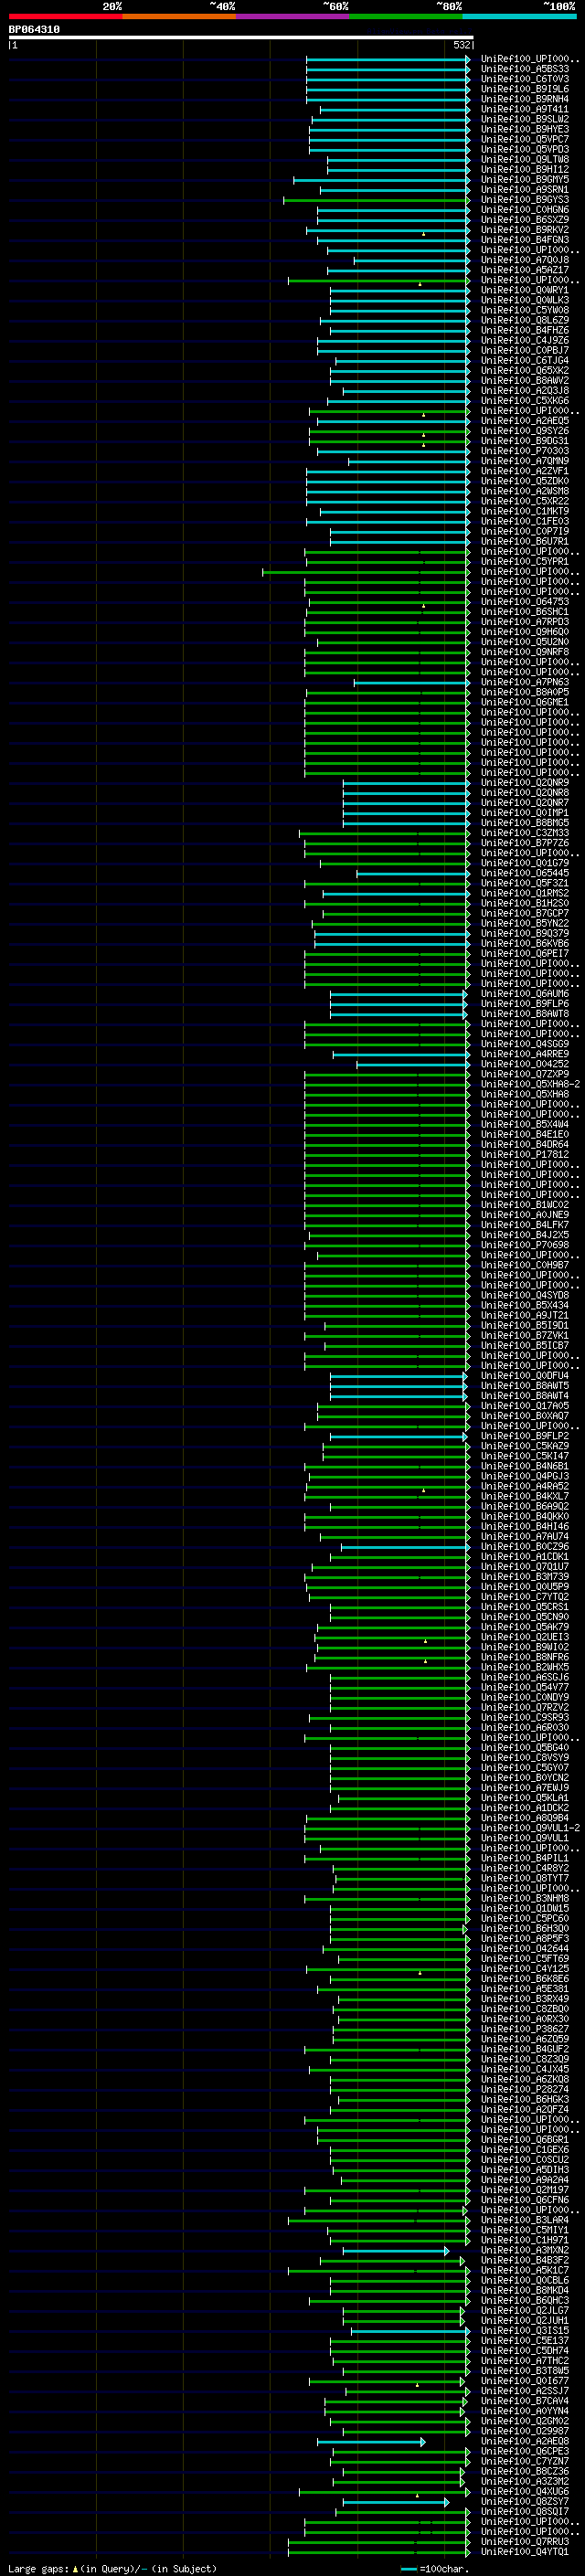Click the UniRef100_C5YW08 label

(525, 310)
